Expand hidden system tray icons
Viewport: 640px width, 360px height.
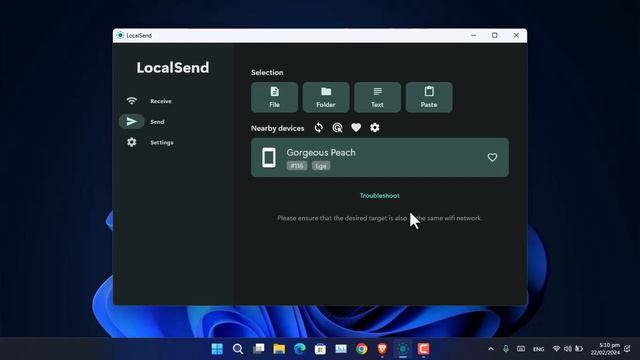point(491,349)
